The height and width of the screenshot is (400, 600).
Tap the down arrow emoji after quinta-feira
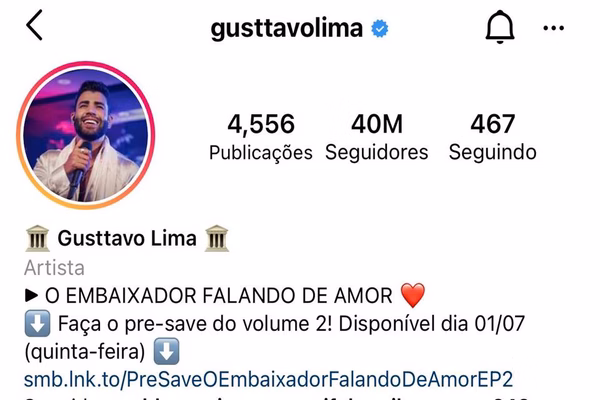166,351
